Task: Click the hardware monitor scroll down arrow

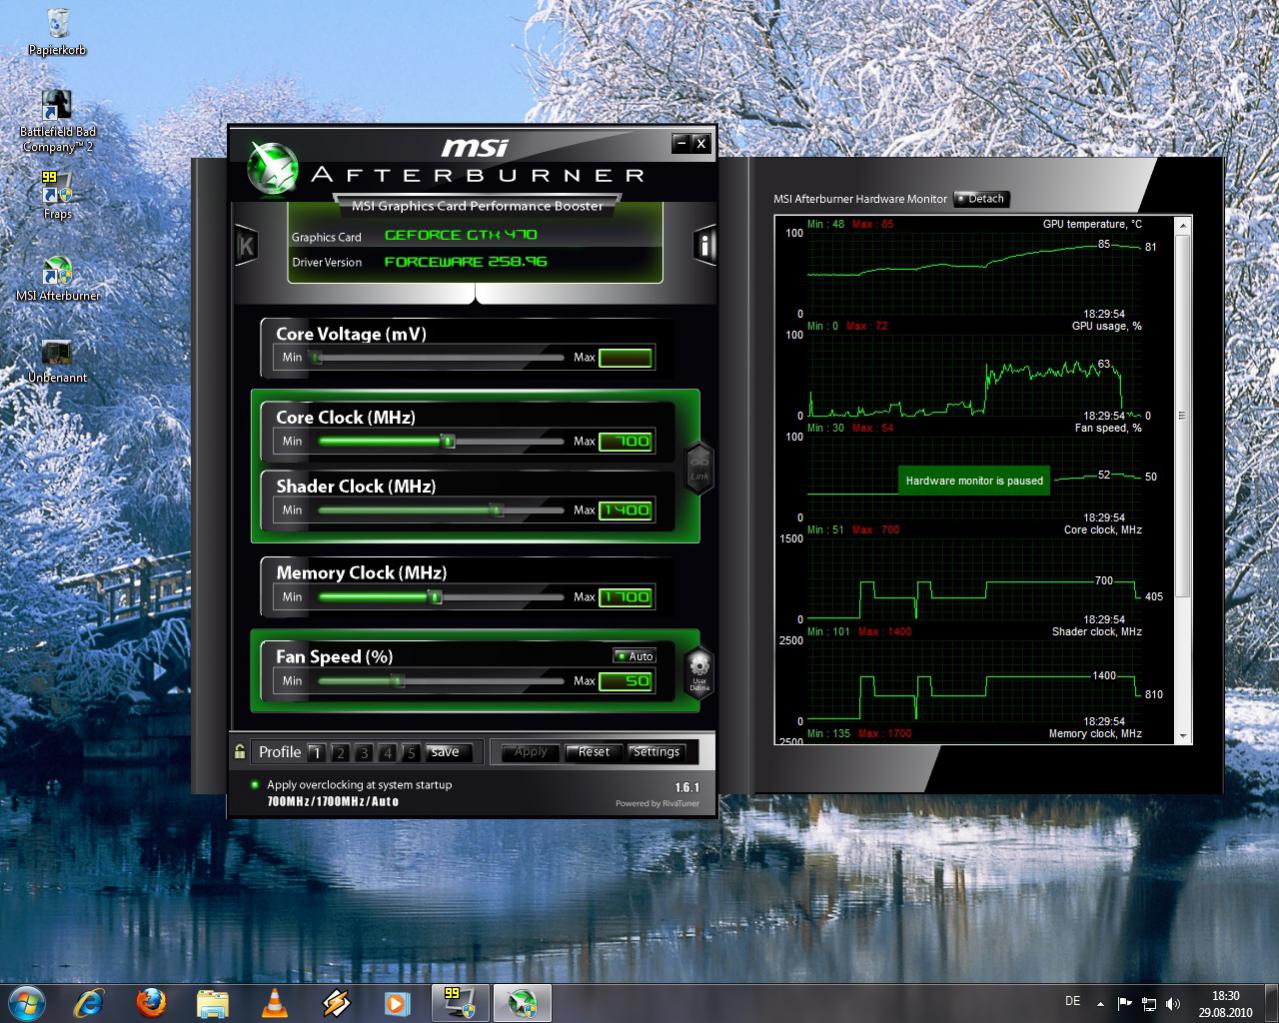Action: 1184,736
